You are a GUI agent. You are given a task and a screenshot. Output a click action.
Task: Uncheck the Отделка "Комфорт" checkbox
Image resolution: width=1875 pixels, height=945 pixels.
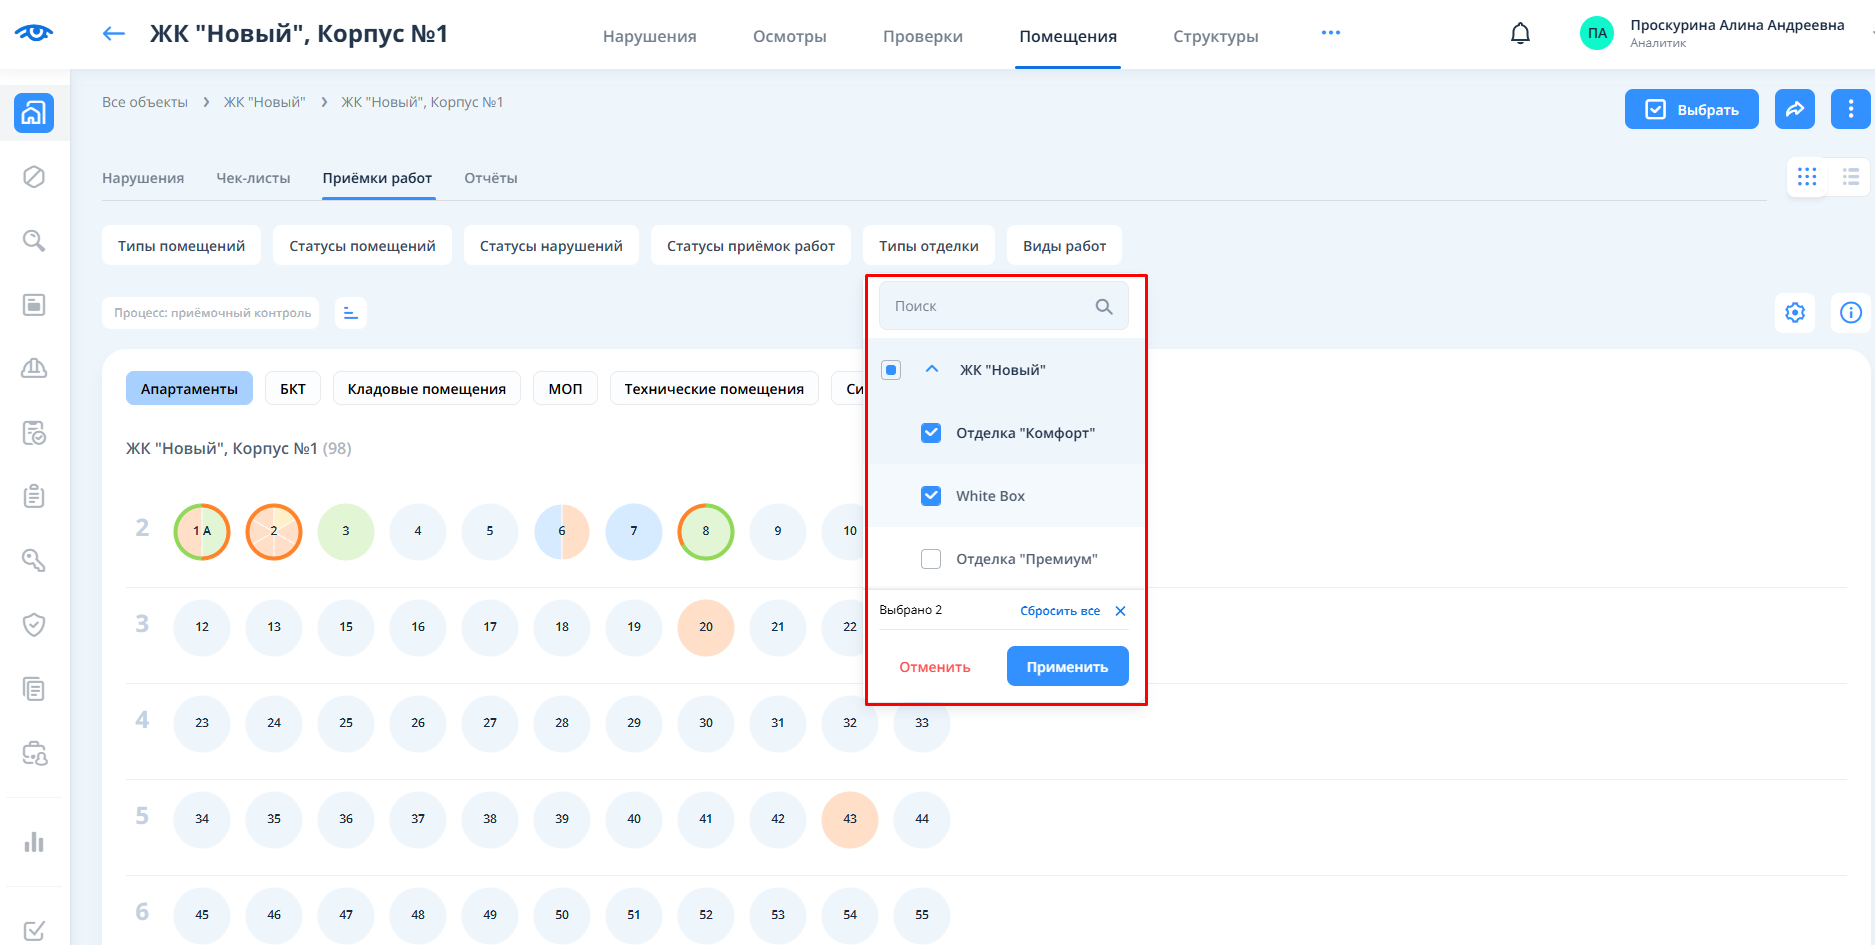[x=931, y=433]
